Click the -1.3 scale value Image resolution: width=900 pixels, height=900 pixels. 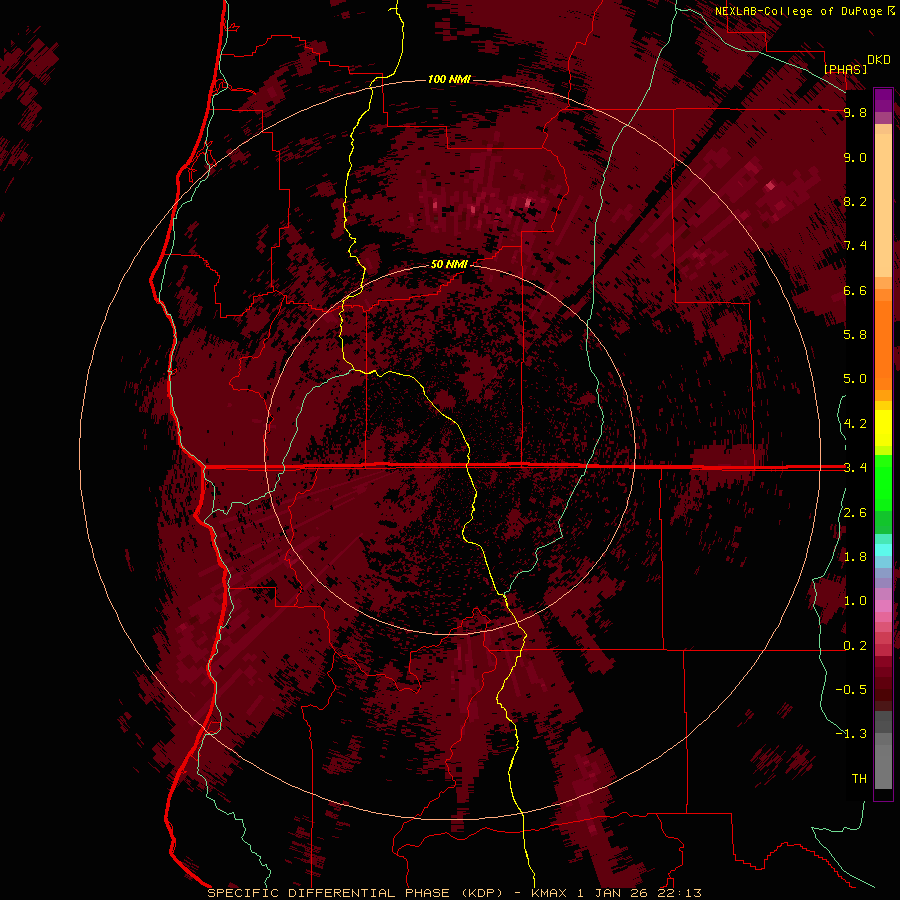[851, 734]
